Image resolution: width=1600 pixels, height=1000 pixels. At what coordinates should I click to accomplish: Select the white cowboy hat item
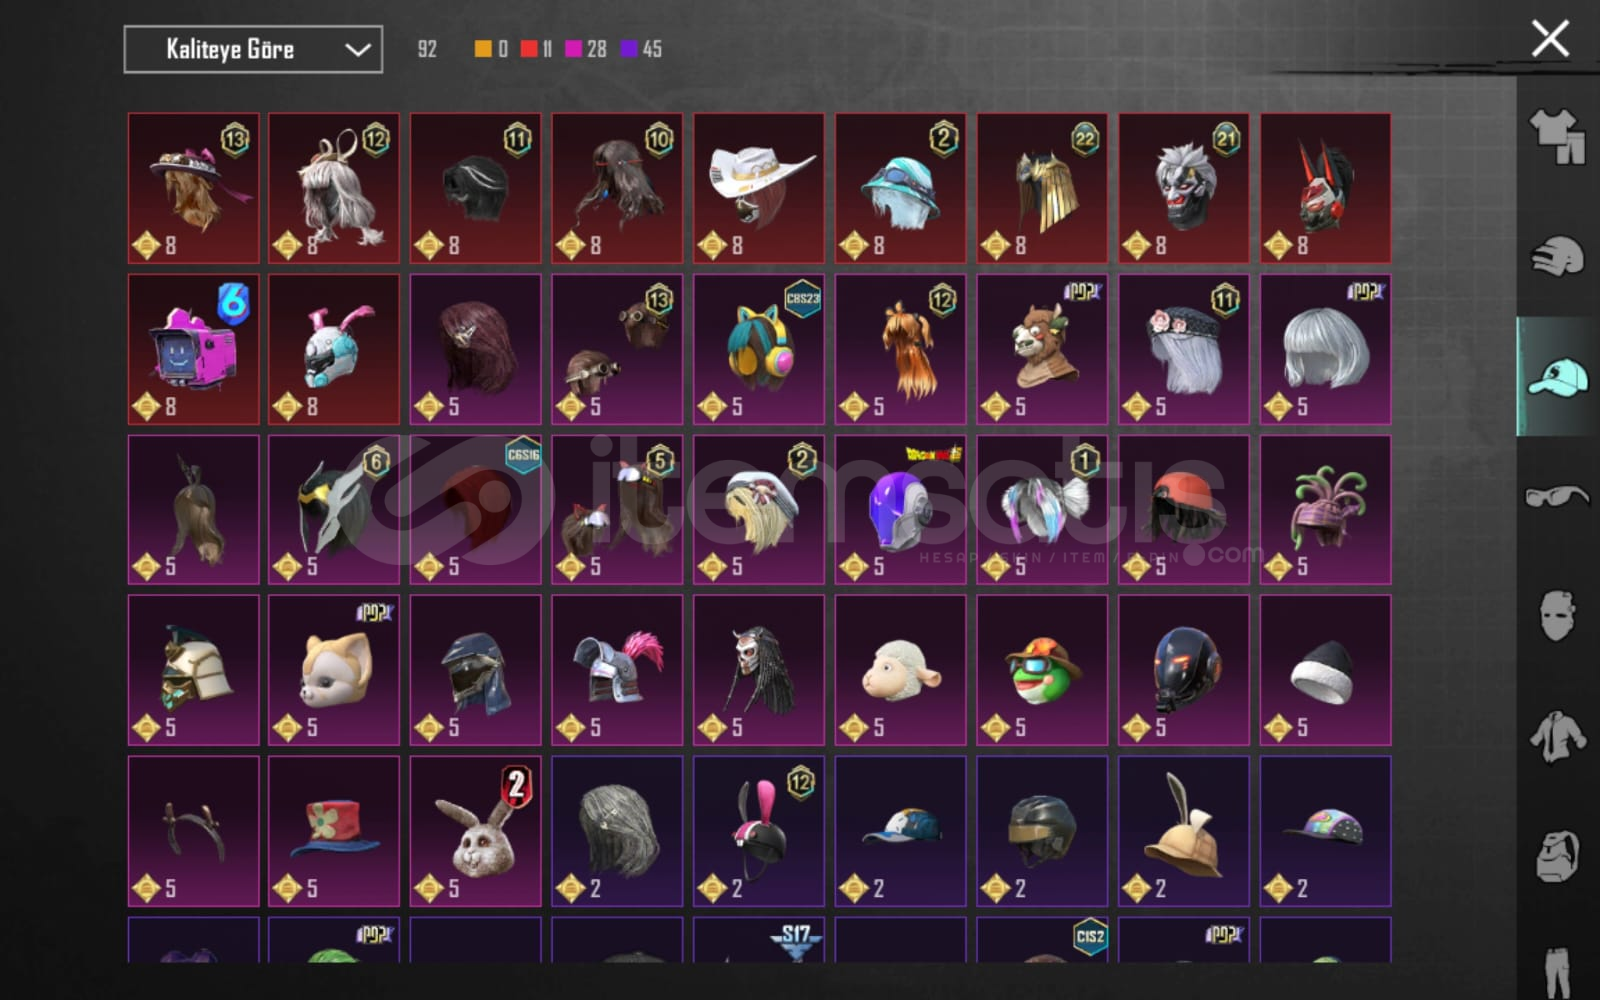tap(759, 188)
